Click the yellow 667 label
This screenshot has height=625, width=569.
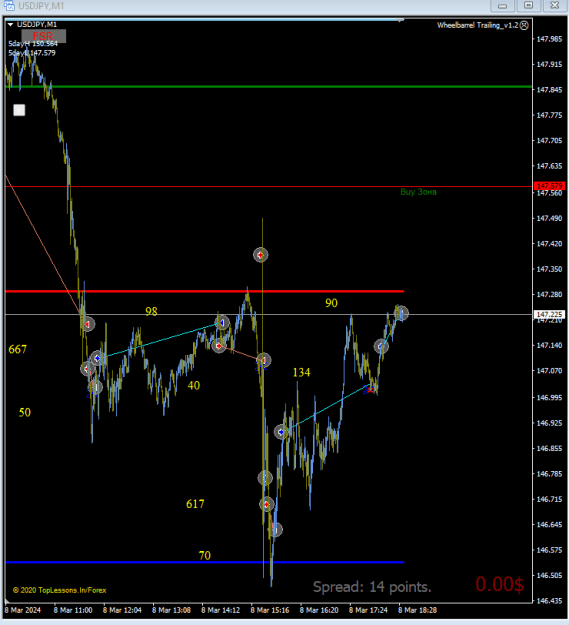click(18, 350)
